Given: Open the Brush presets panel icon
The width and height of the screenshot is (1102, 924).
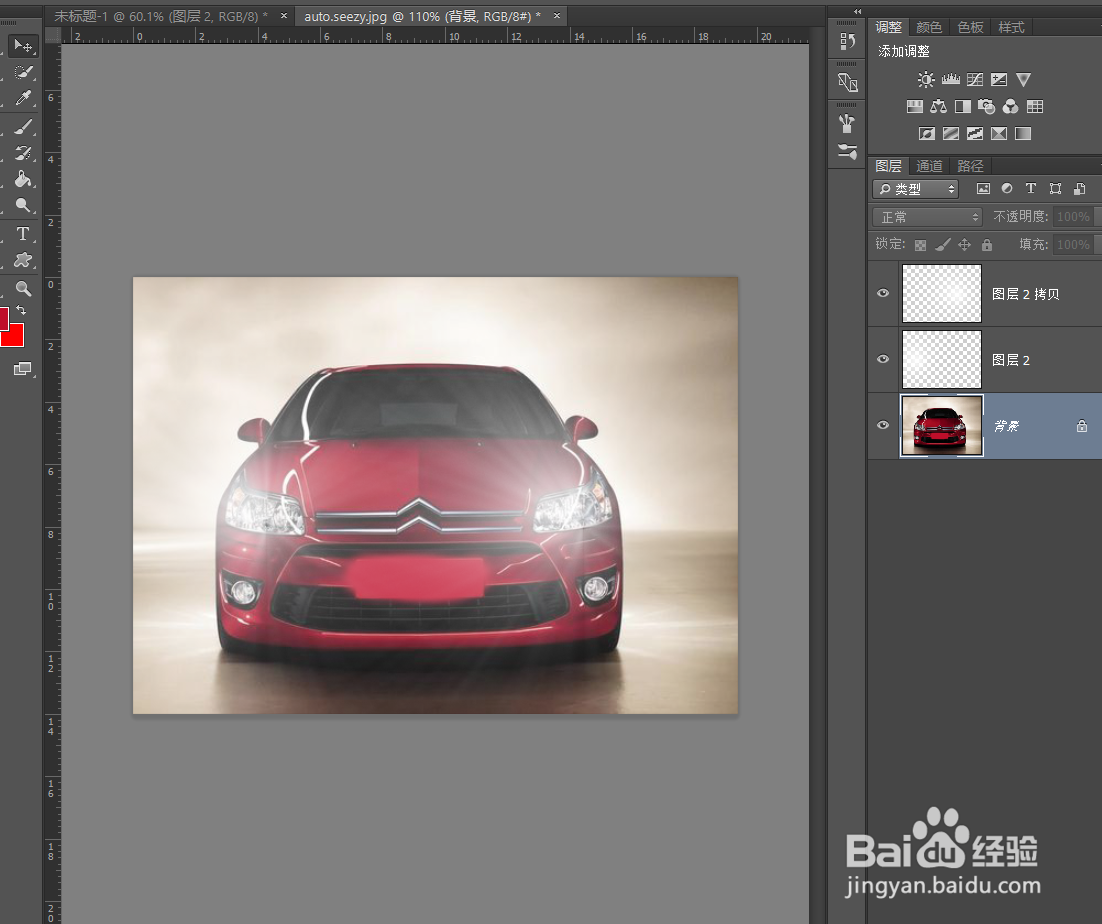Looking at the screenshot, I should (848, 124).
